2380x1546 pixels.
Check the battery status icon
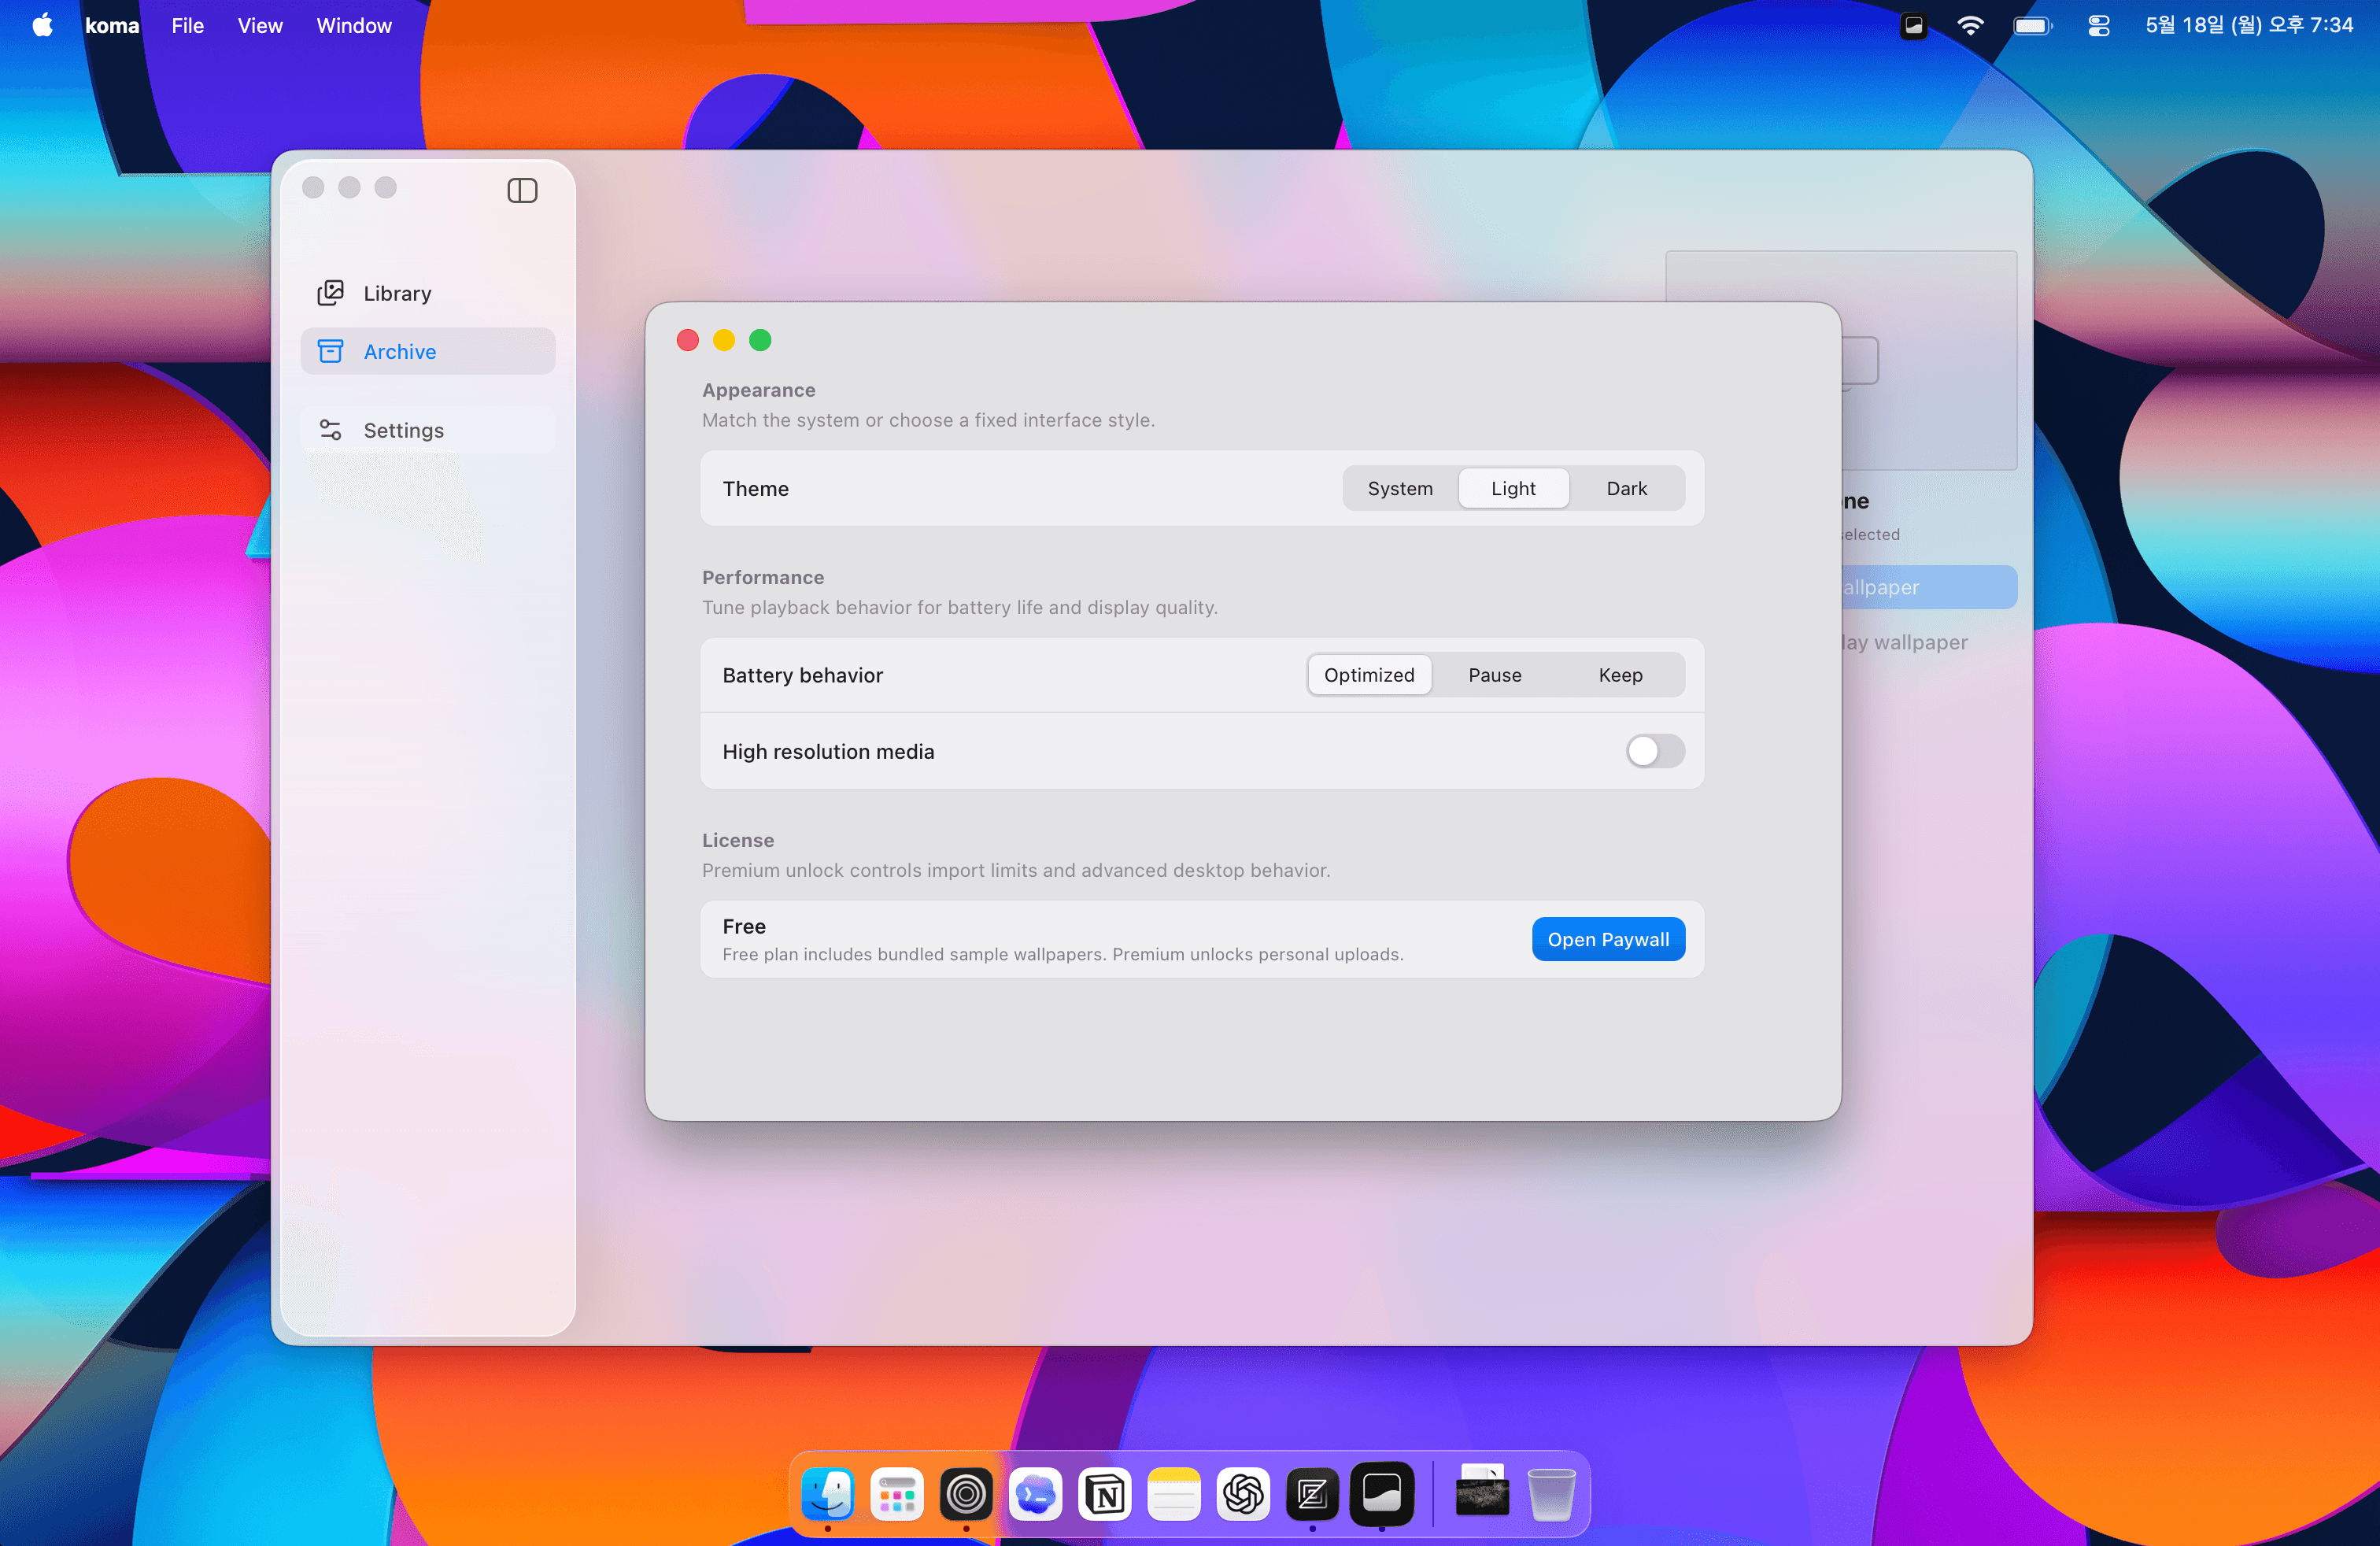(x=2032, y=25)
